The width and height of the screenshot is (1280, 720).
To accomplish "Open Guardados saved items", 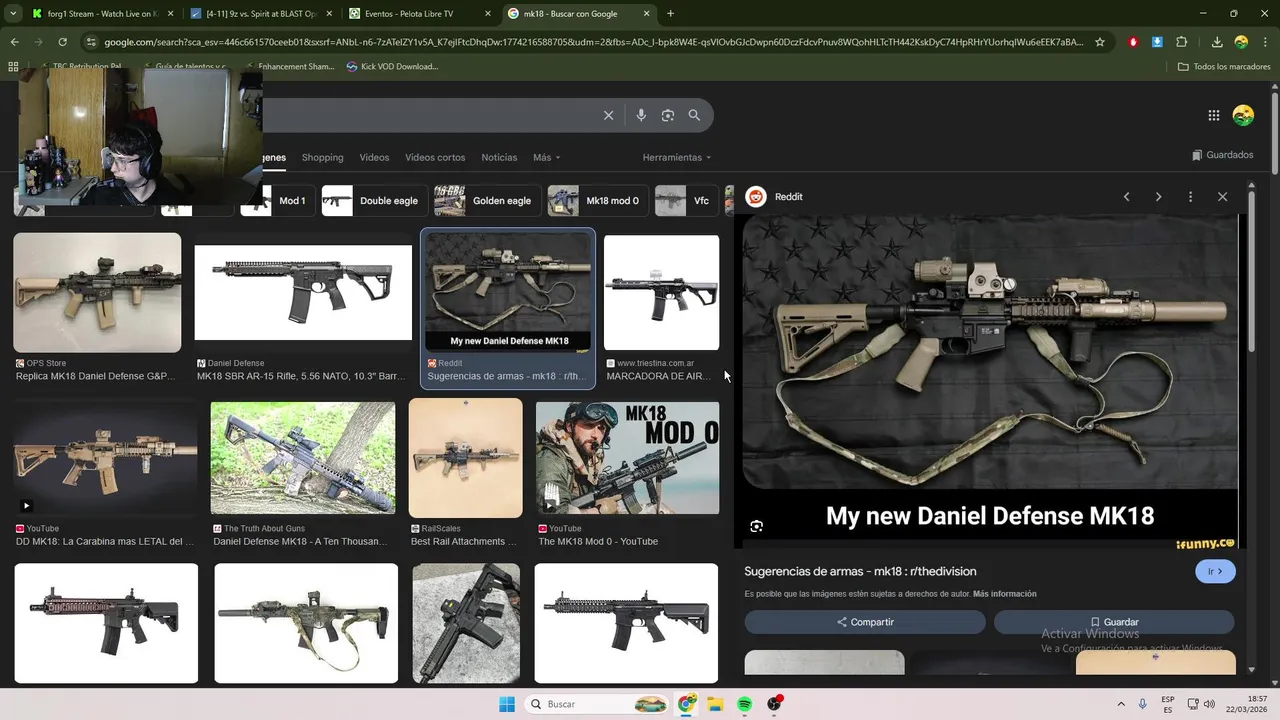I will pos(1223,155).
